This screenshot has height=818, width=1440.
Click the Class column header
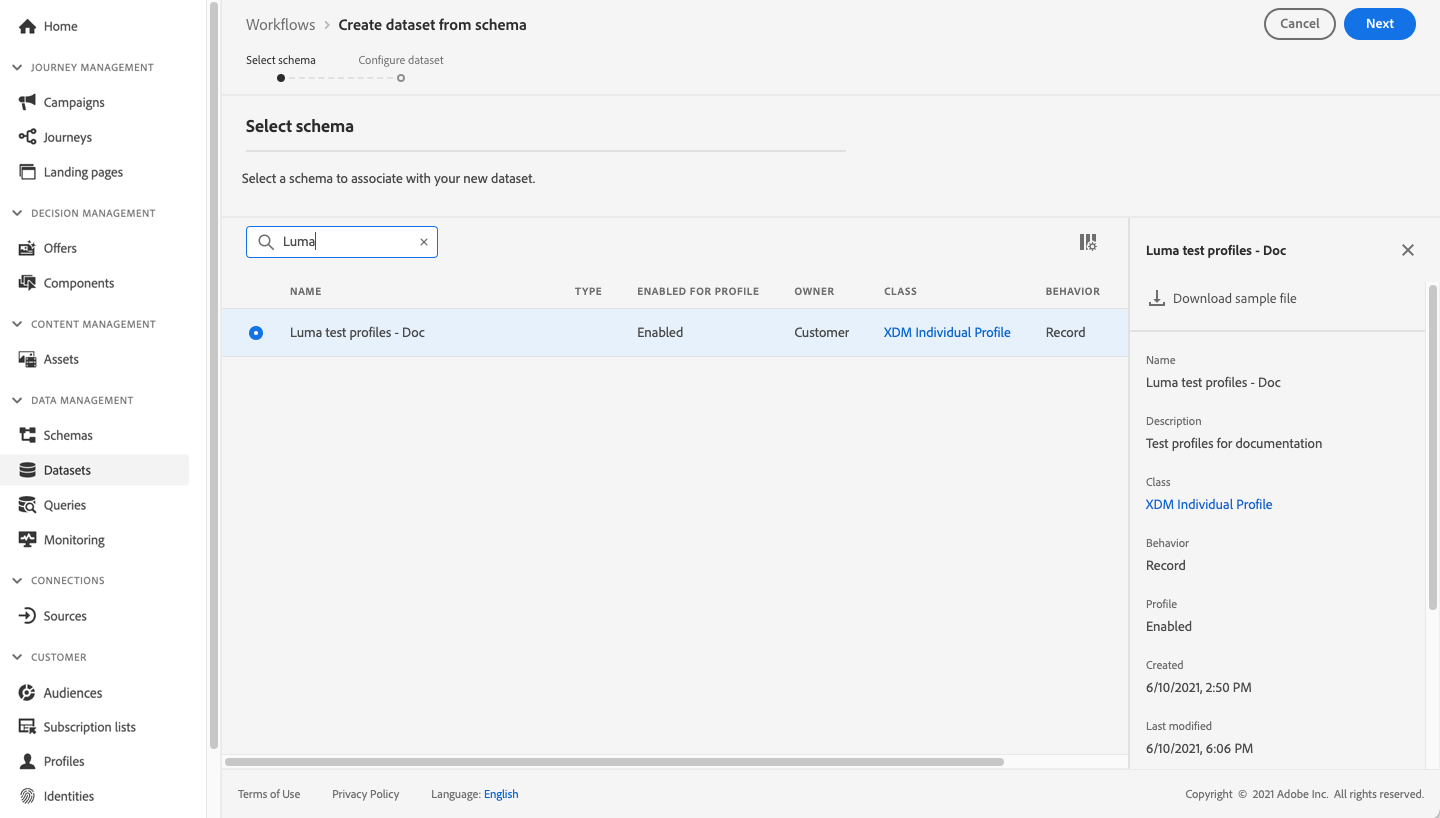tap(900, 291)
